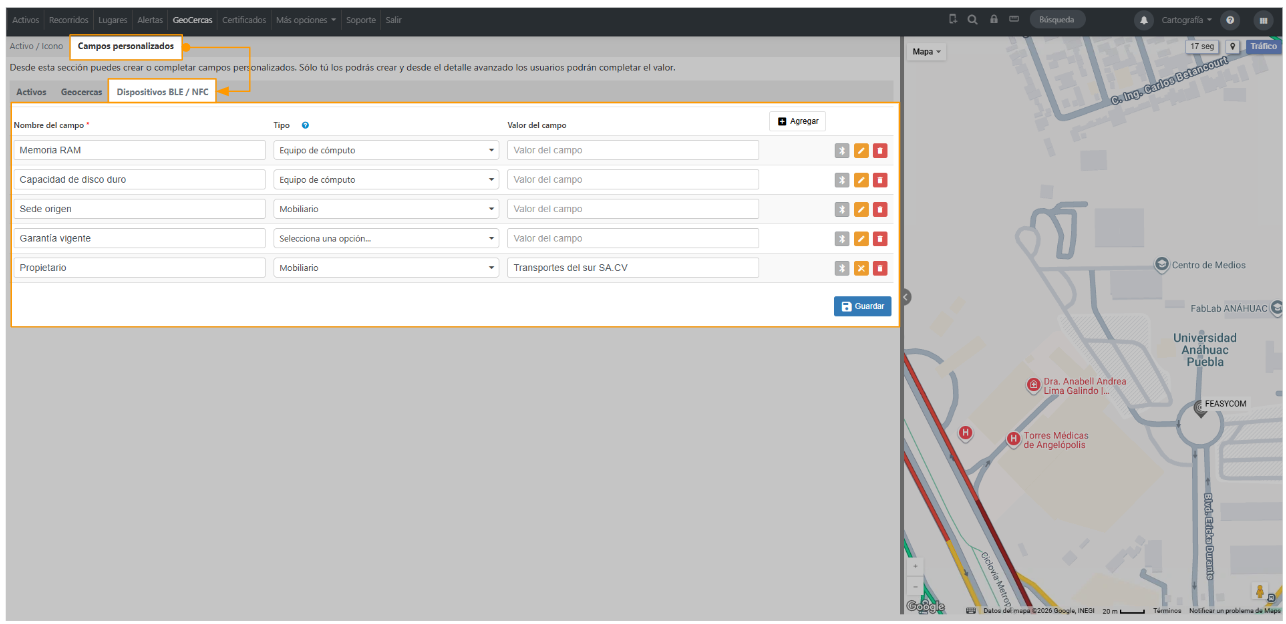Click the map pin marker button

click(x=1233, y=47)
